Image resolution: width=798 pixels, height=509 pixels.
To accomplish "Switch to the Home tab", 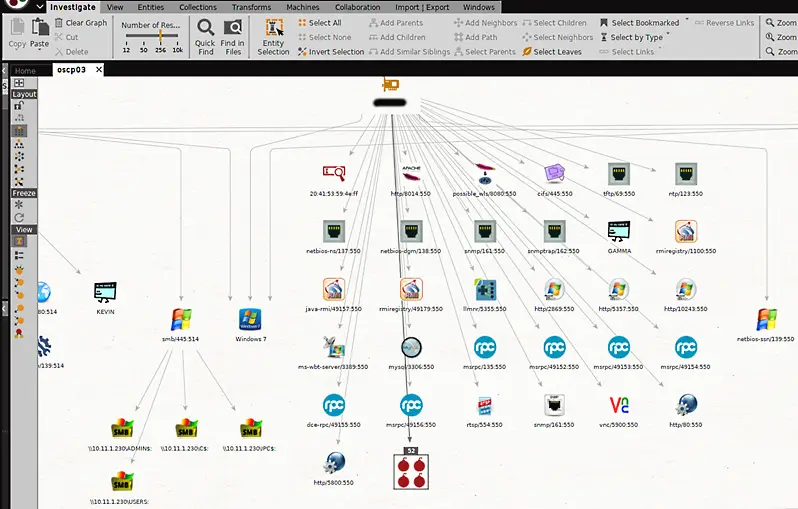I will point(25,71).
